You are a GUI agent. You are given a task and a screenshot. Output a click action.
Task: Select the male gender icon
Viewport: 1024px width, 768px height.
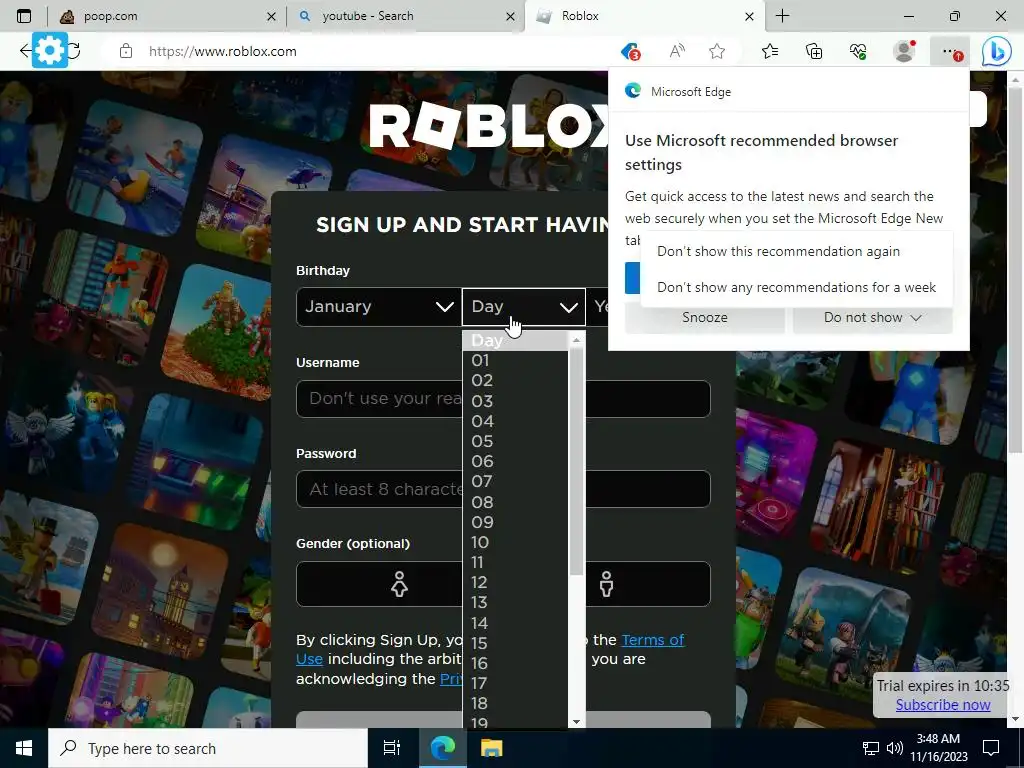click(606, 584)
